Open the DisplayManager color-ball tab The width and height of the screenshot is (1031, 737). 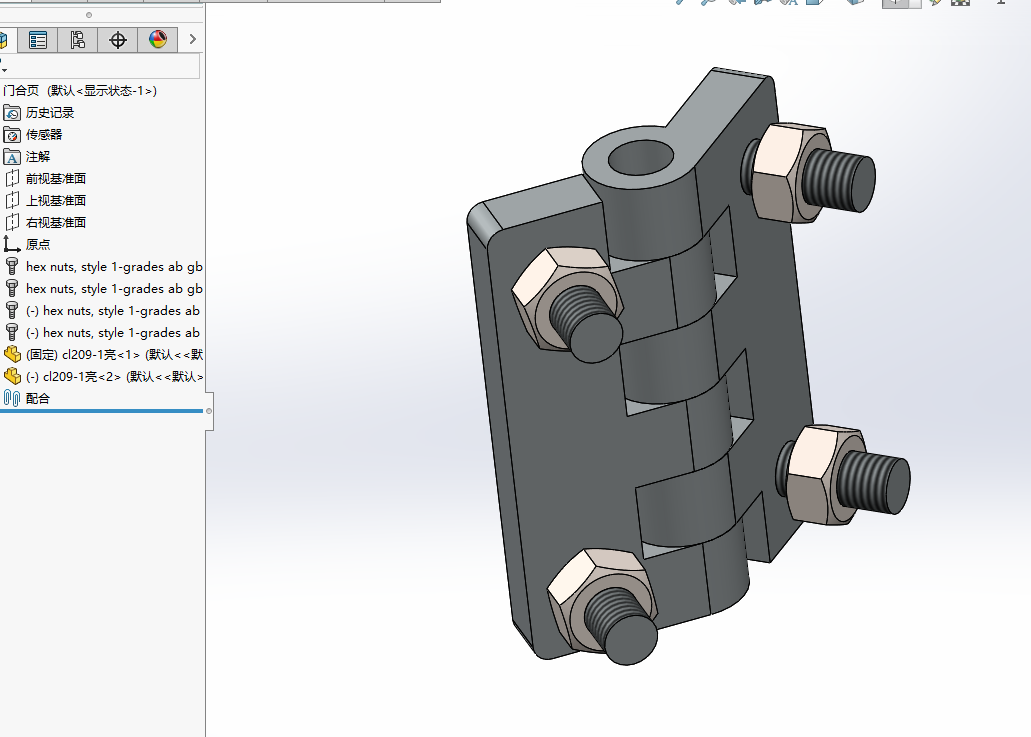pos(158,40)
